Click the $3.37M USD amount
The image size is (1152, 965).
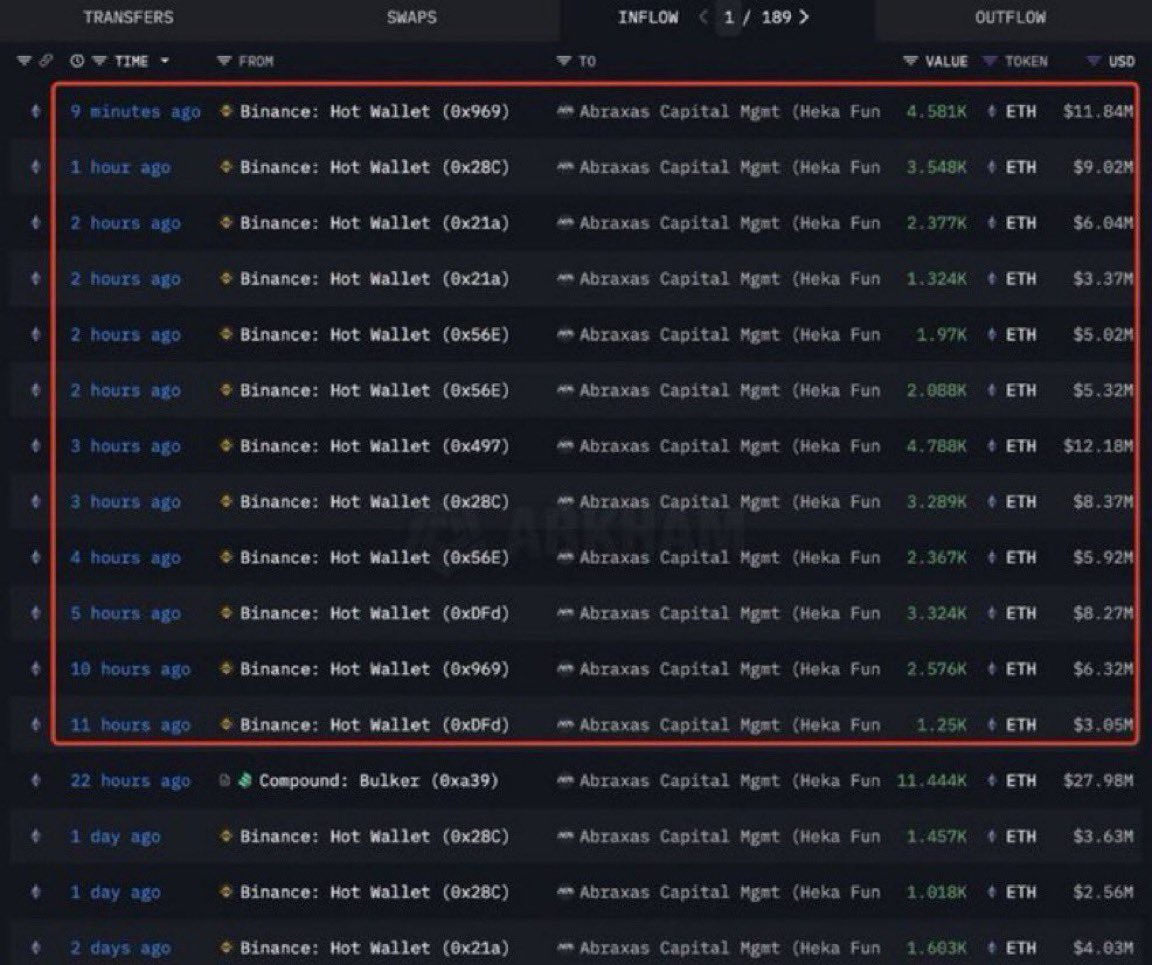[1103, 279]
